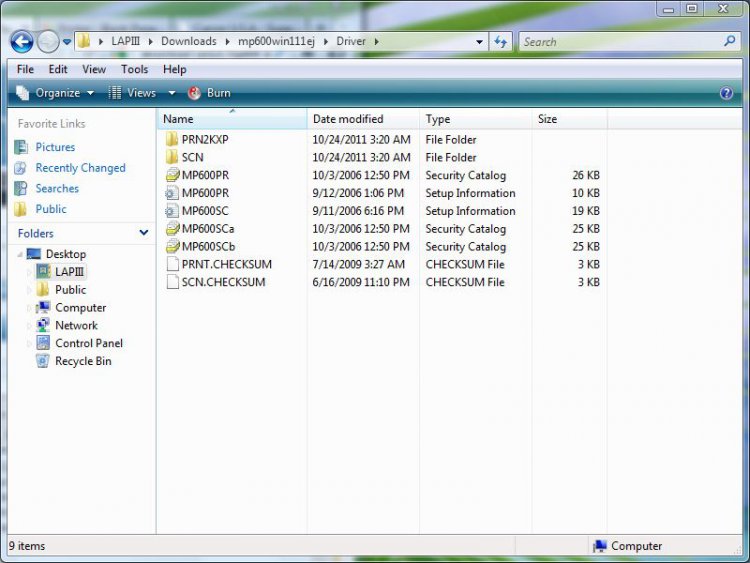Open the Edit menu
Viewport: 750px width, 563px height.
click(58, 69)
